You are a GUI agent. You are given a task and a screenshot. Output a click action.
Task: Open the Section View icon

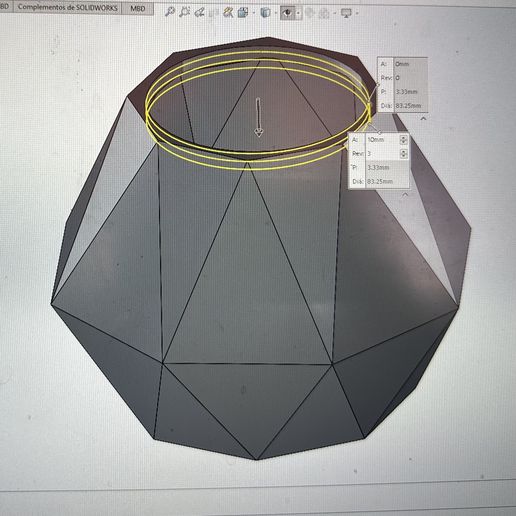point(214,13)
